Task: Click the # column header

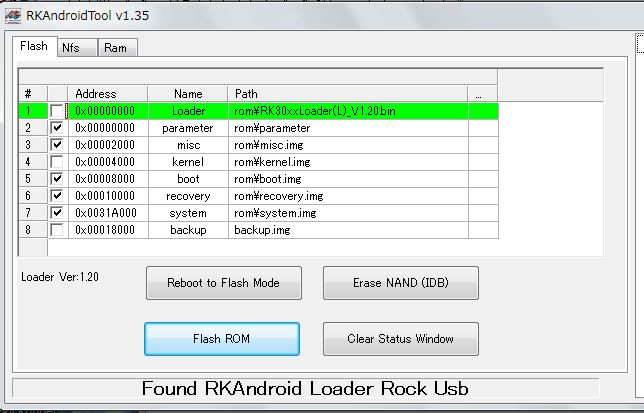Action: pos(33,94)
